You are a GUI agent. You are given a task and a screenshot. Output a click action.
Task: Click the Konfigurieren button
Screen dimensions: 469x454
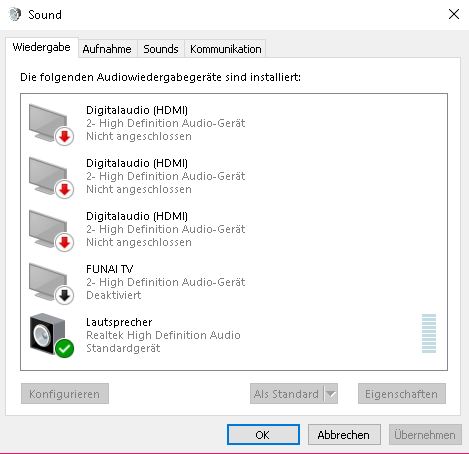(65, 394)
